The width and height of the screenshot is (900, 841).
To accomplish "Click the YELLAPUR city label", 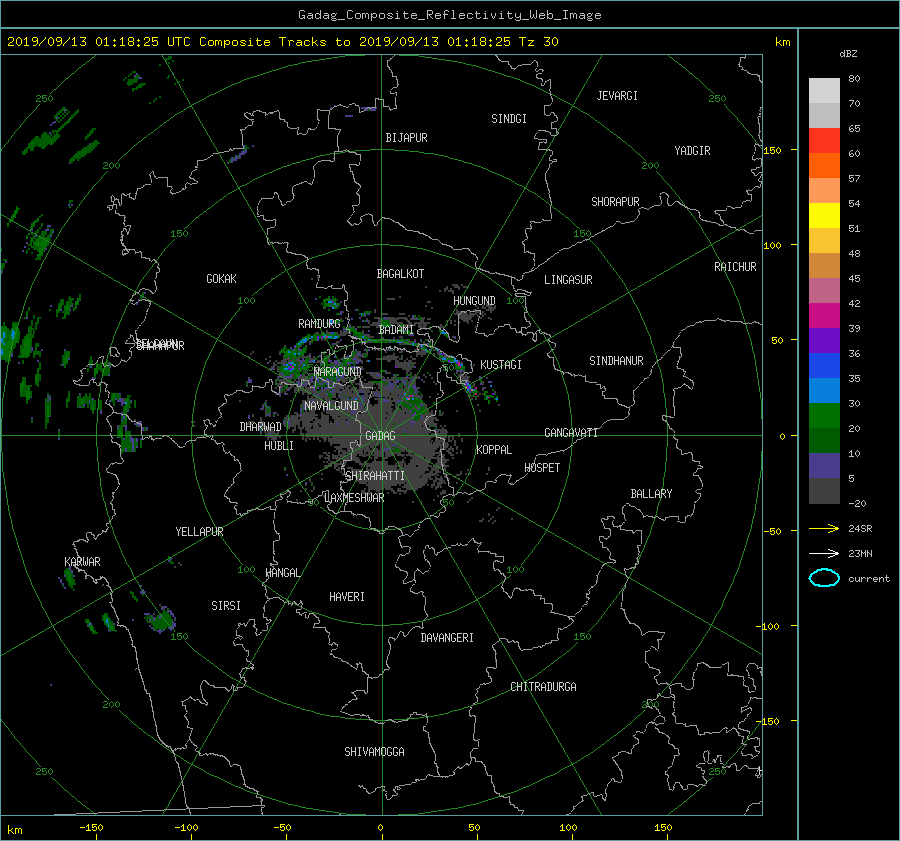I will click(x=199, y=532).
